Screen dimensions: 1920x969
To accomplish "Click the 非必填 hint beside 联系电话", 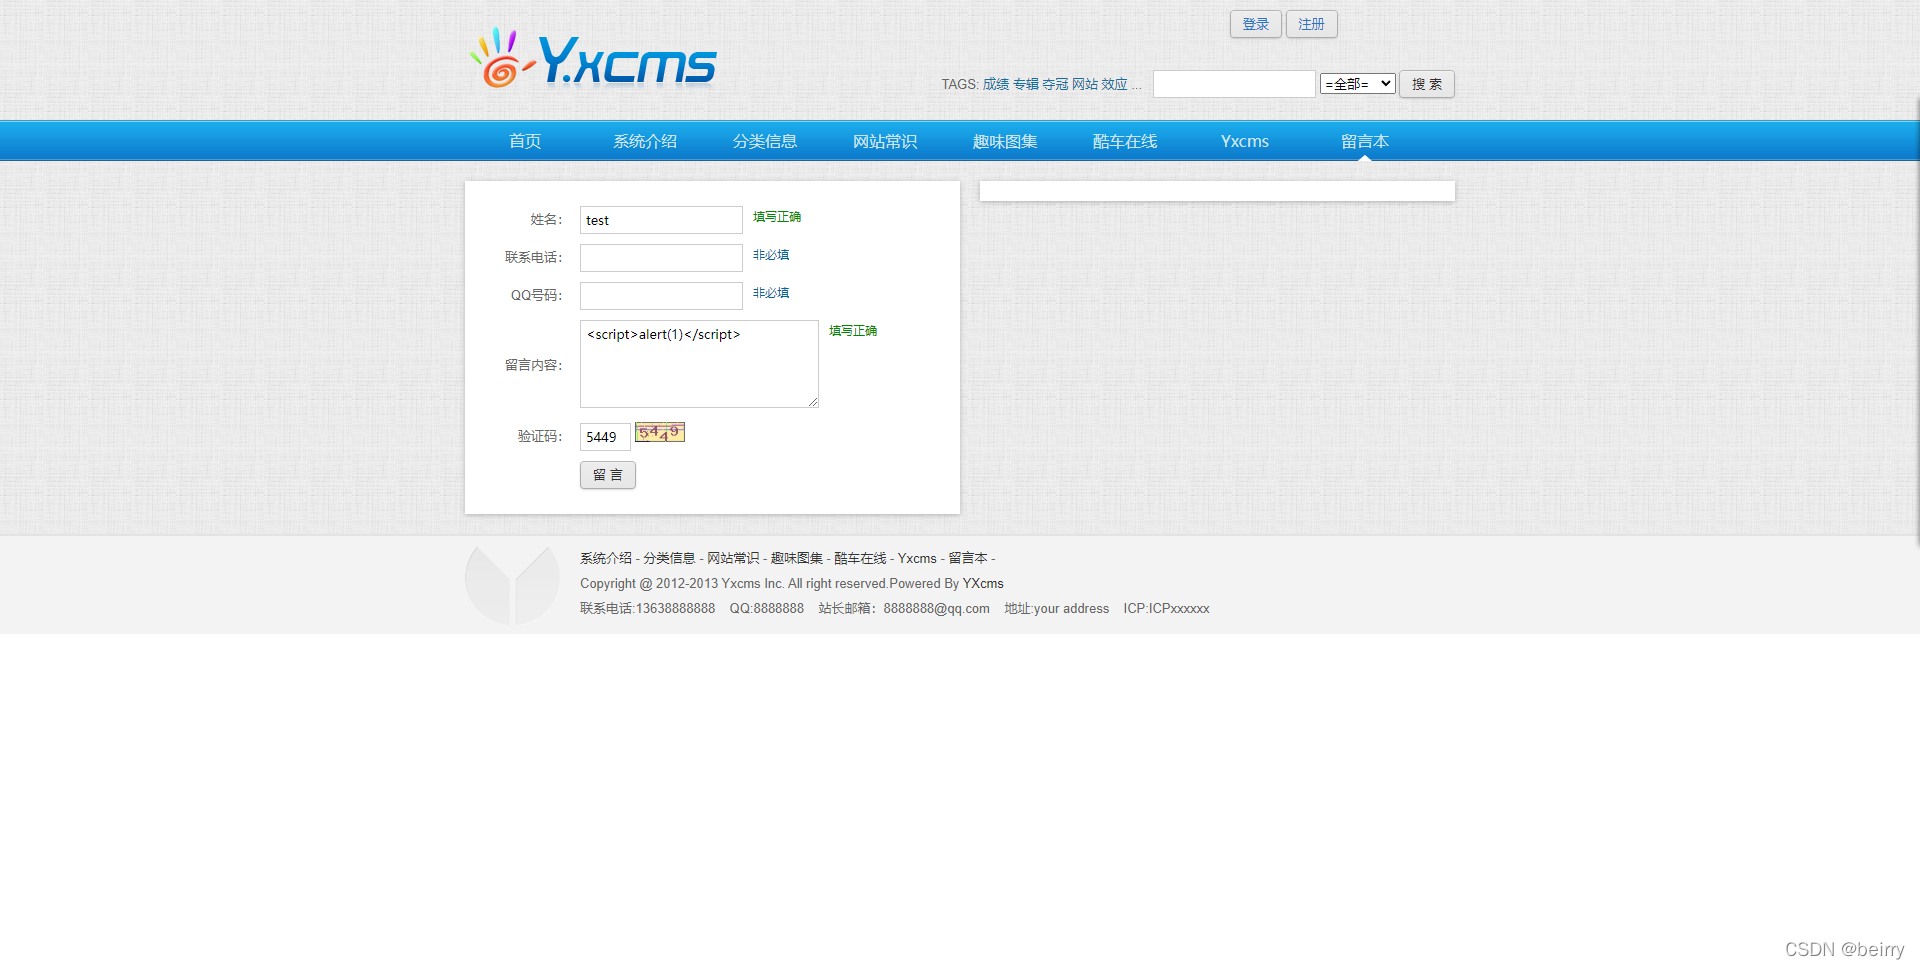I will coord(771,255).
